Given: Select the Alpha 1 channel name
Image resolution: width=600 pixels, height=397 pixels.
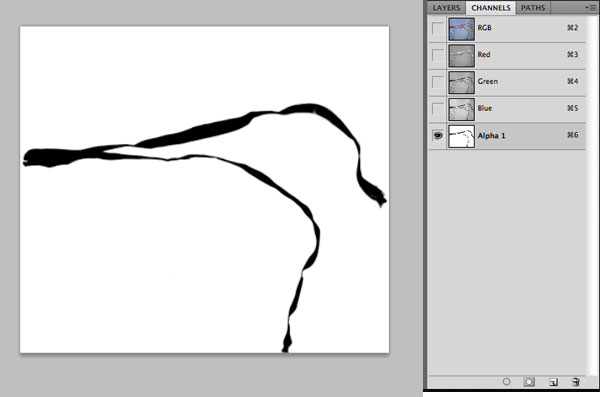Looking at the screenshot, I should click(492, 136).
